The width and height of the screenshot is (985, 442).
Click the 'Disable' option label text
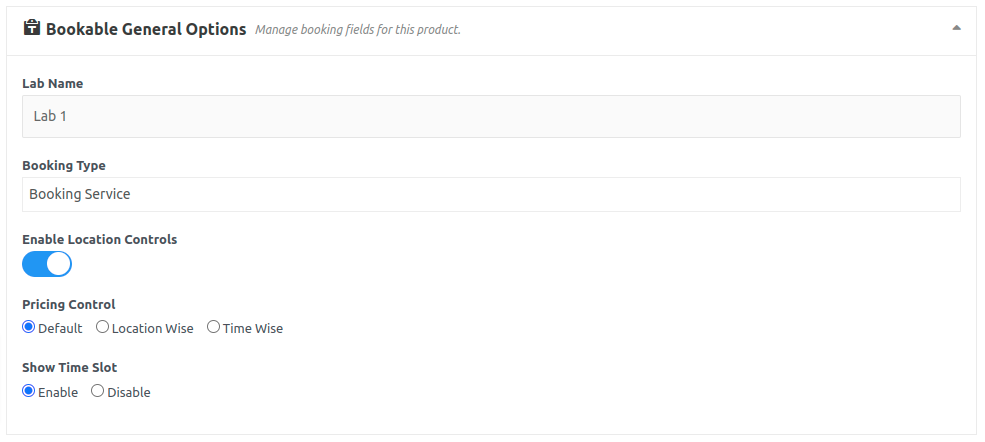click(129, 392)
